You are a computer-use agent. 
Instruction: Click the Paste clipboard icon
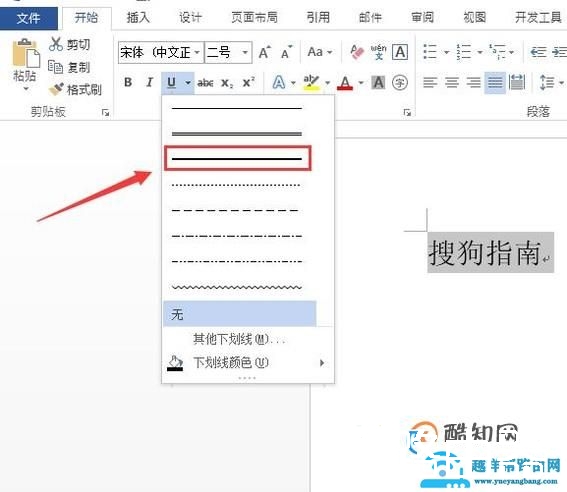(x=25, y=54)
